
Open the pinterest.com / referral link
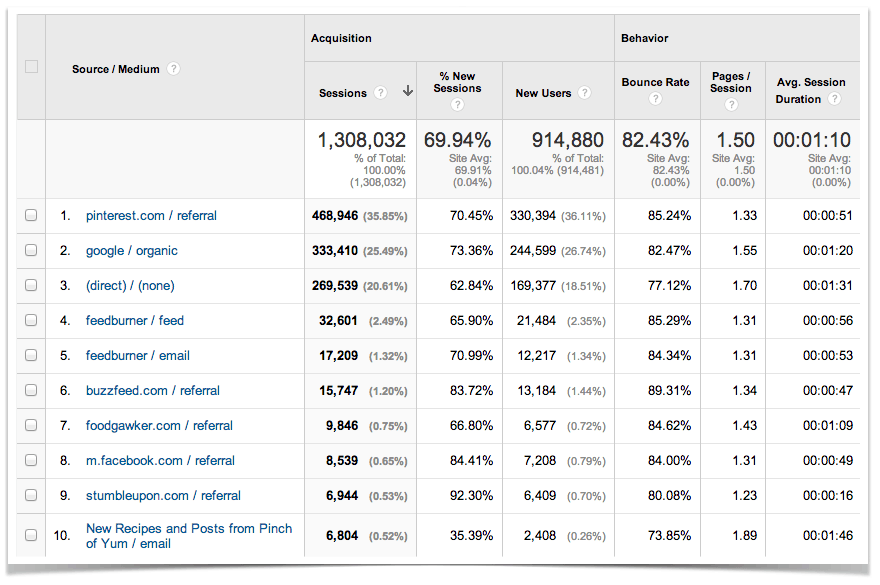(x=151, y=215)
